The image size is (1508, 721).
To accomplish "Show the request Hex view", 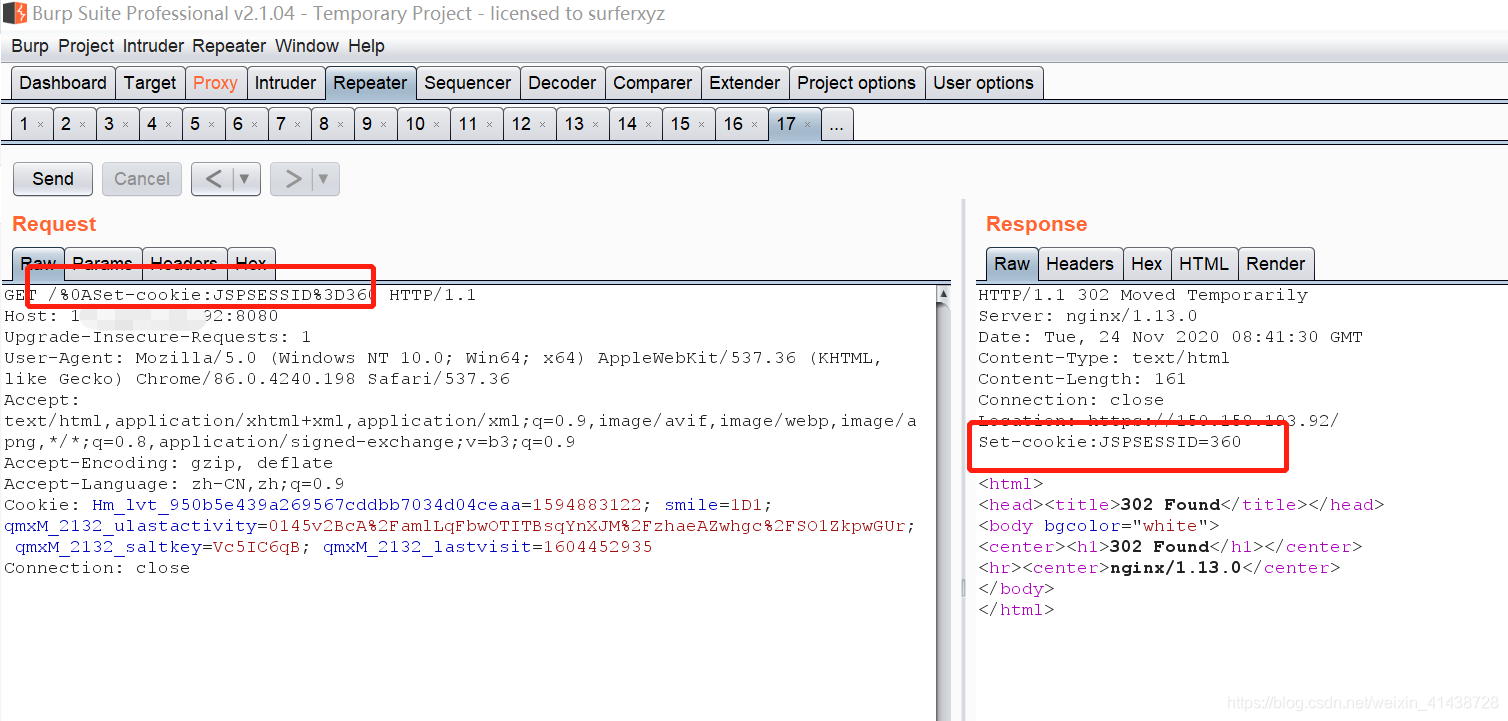I will click(251, 264).
